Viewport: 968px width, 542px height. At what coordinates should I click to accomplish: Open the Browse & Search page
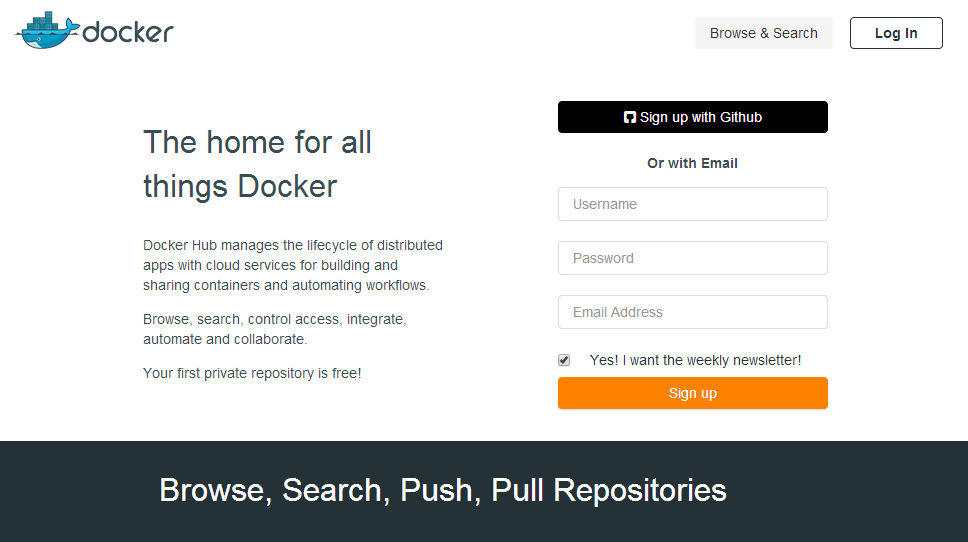pyautogui.click(x=764, y=33)
